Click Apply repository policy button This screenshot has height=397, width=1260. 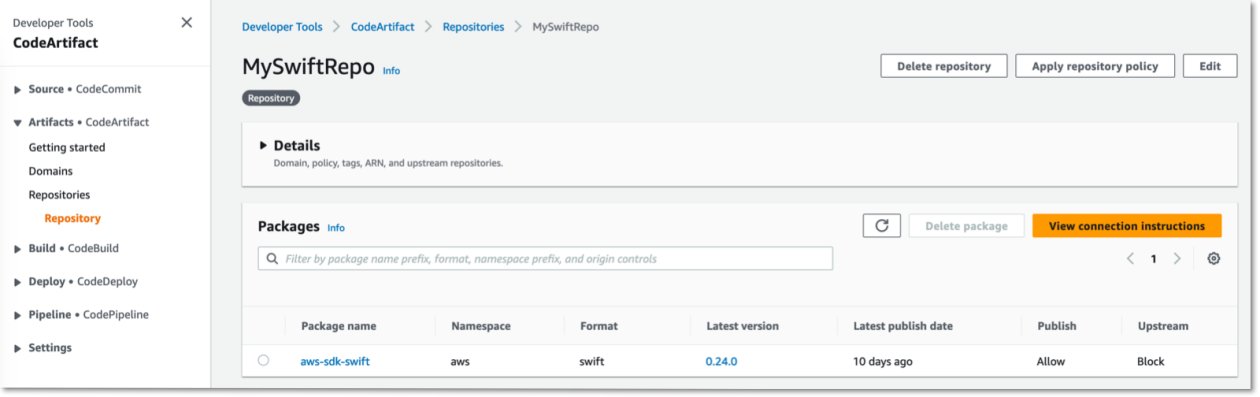click(x=1094, y=66)
